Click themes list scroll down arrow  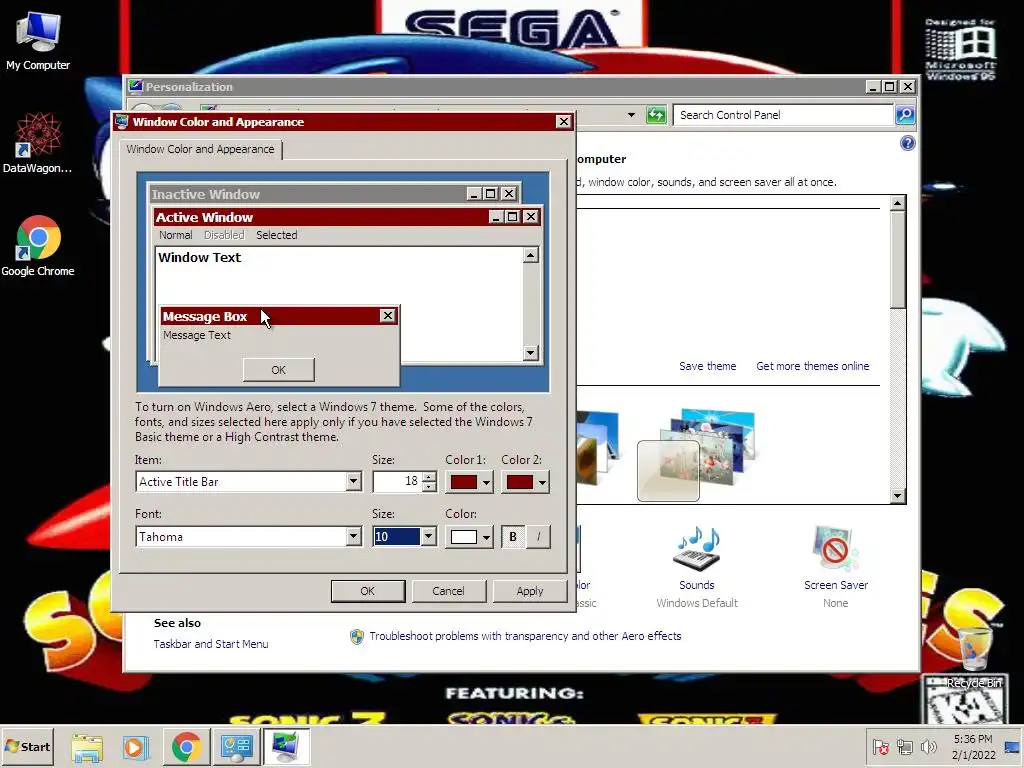point(898,496)
